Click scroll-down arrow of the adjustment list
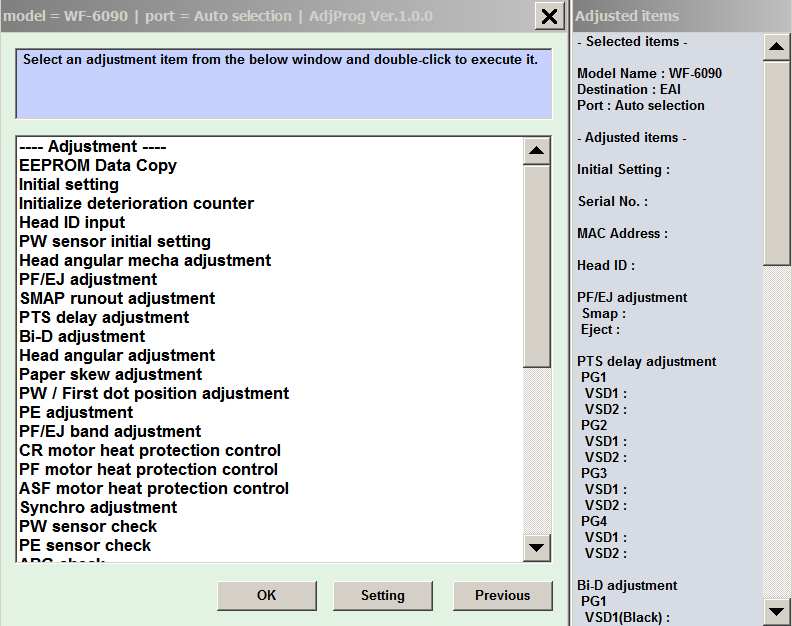 pyautogui.click(x=536, y=547)
